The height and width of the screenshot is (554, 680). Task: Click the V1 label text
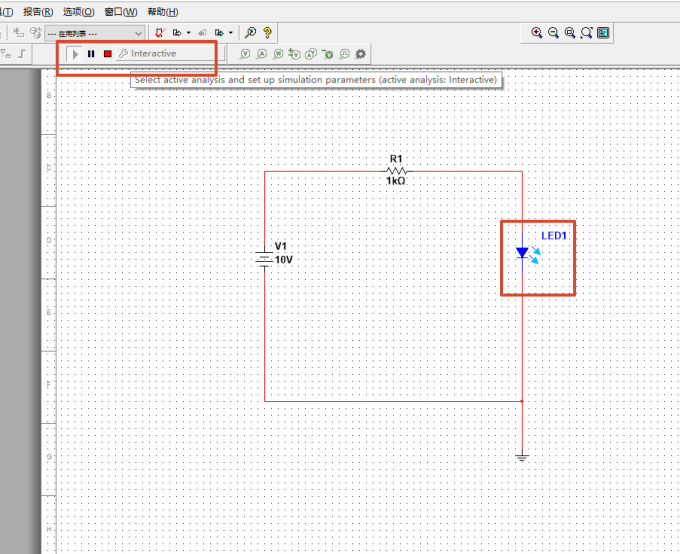click(281, 246)
